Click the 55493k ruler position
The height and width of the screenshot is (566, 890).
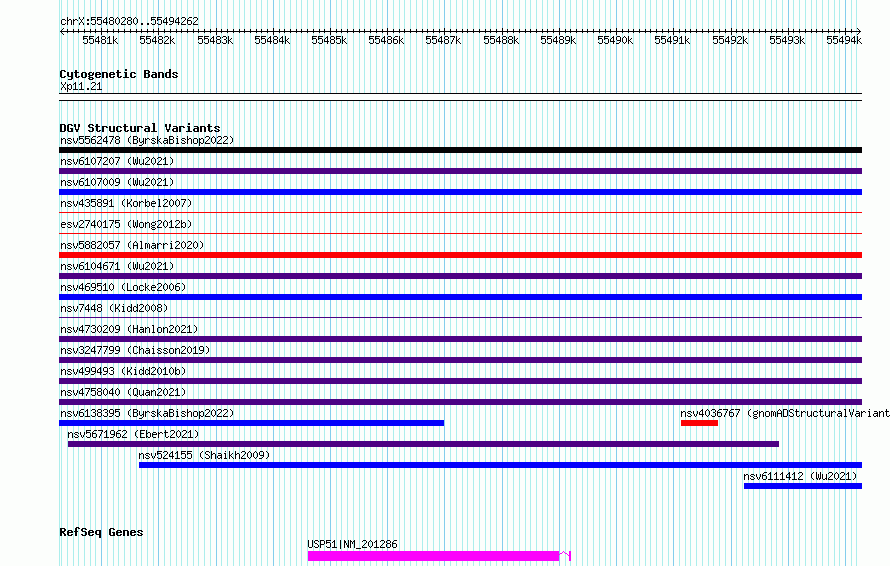[787, 40]
